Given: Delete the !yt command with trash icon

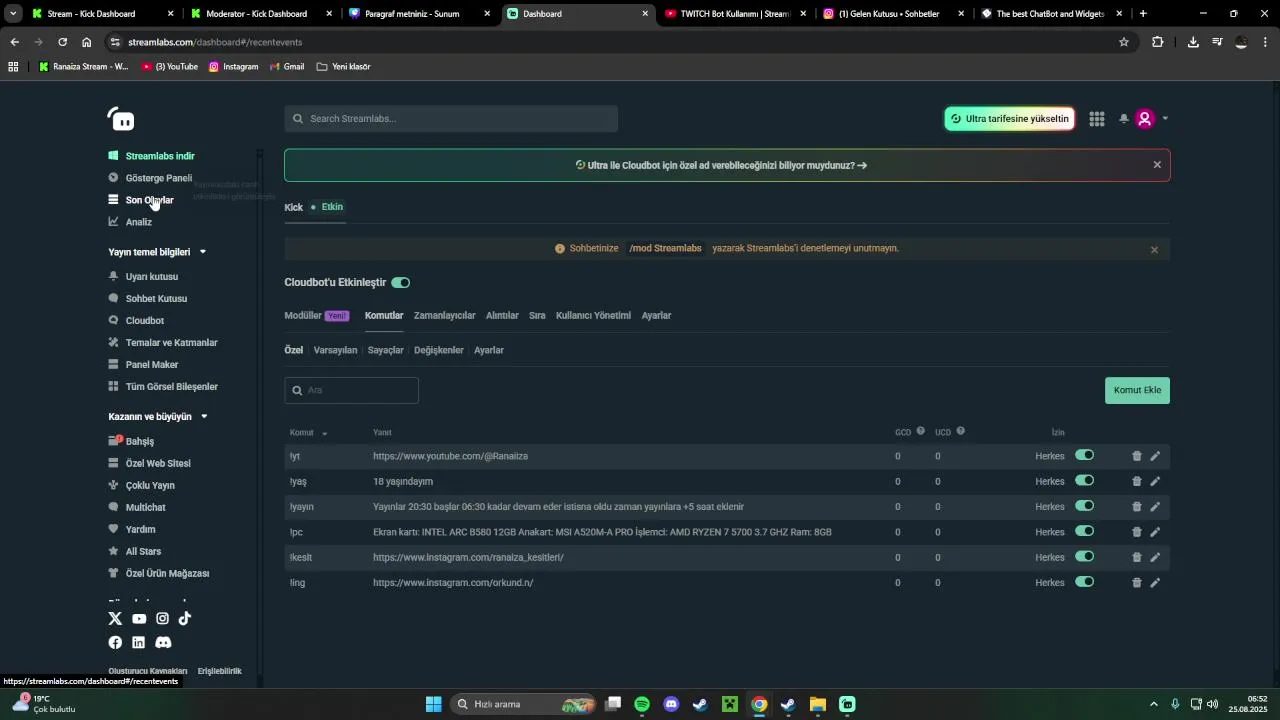Looking at the screenshot, I should pyautogui.click(x=1136, y=456).
